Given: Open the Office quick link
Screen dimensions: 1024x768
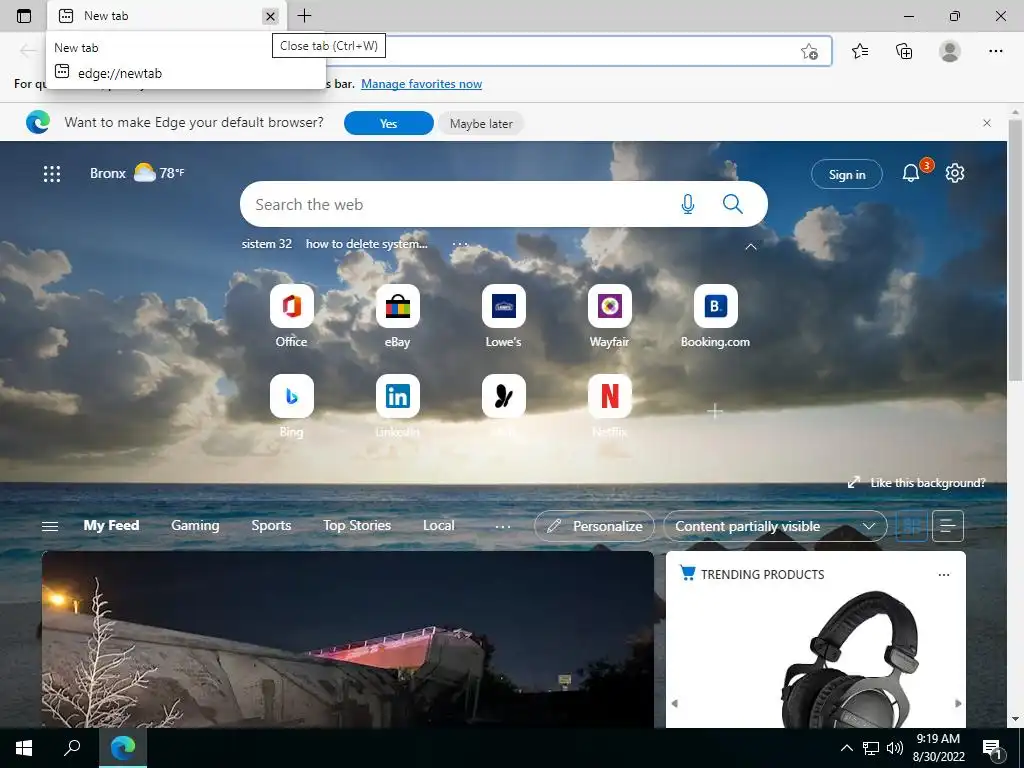Looking at the screenshot, I should pyautogui.click(x=291, y=317).
